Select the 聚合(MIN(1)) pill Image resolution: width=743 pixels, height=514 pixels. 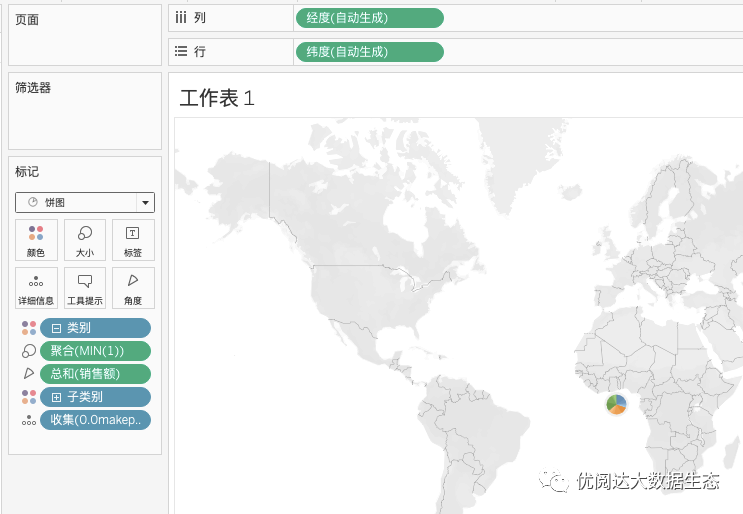coord(95,351)
